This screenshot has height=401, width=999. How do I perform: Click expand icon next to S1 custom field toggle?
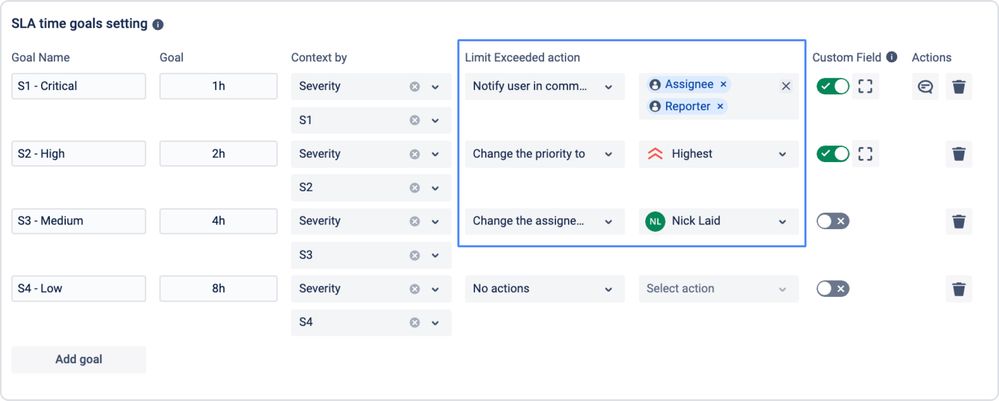click(x=866, y=86)
